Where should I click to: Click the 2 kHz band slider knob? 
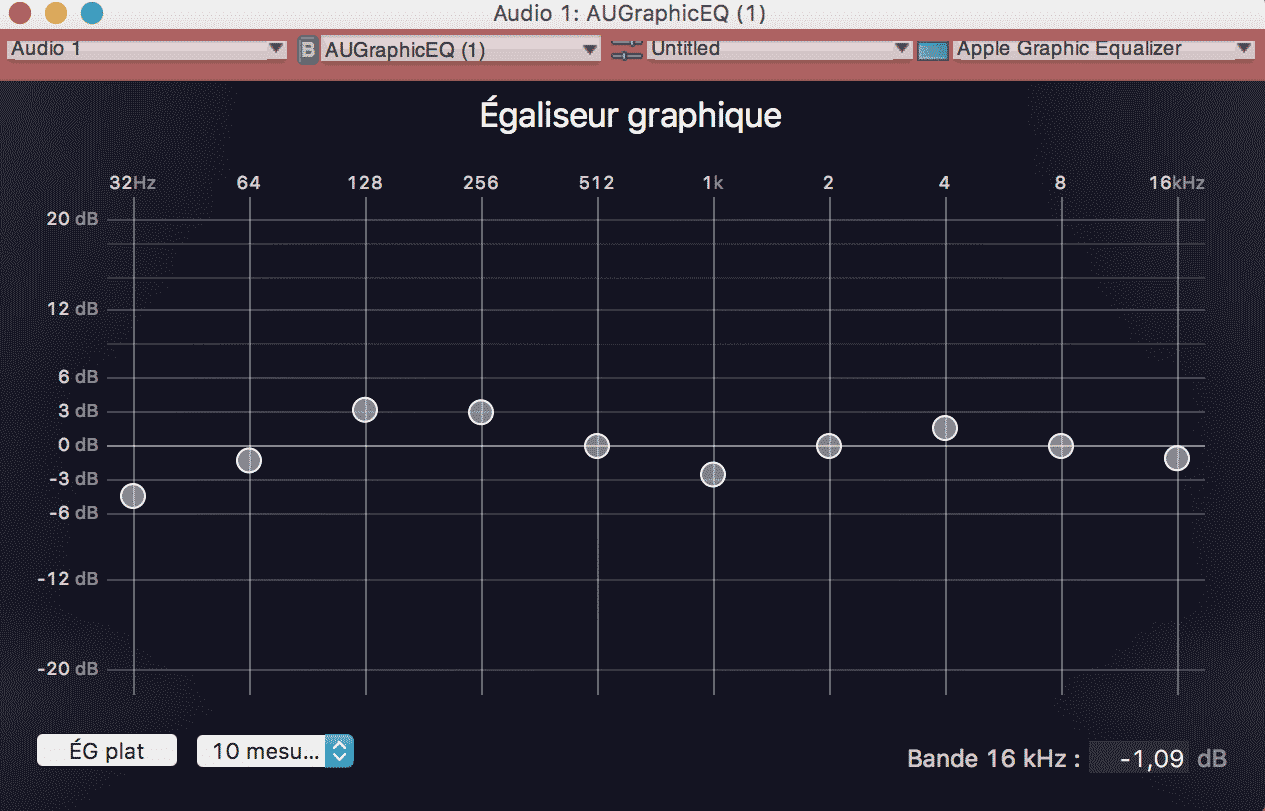coord(829,446)
